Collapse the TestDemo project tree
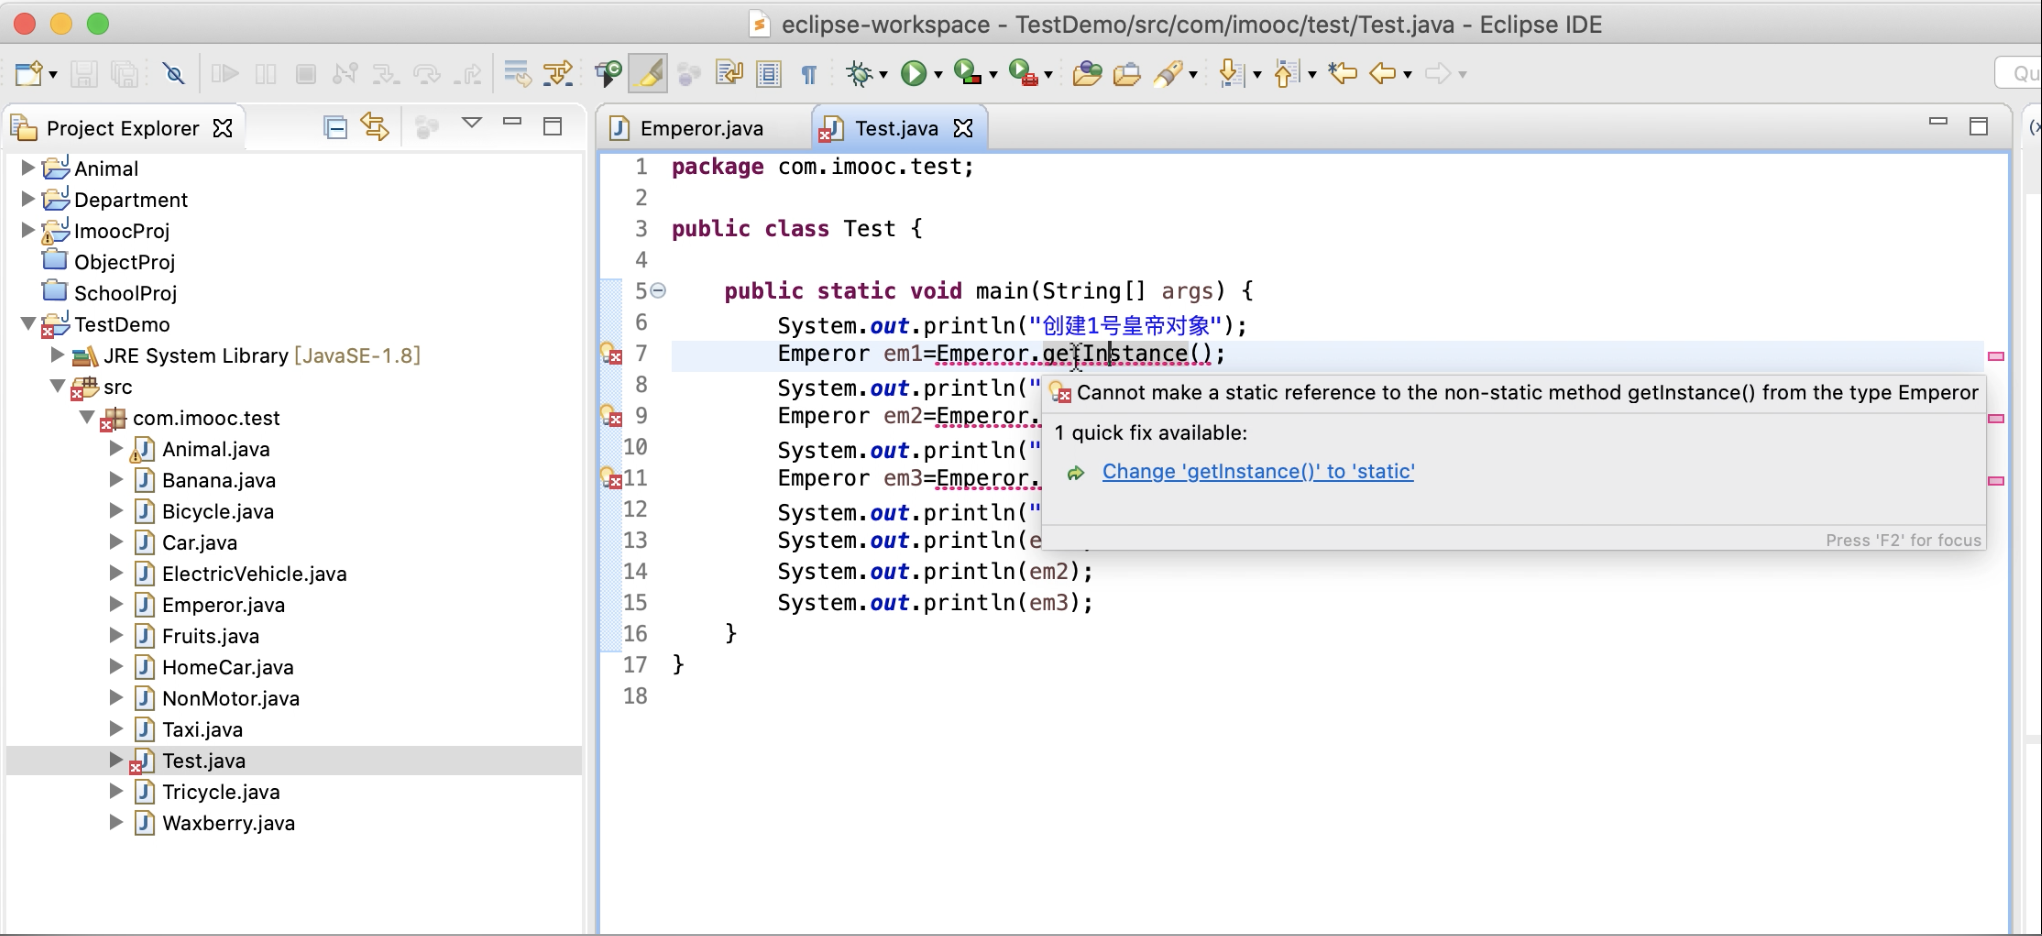 (28, 324)
